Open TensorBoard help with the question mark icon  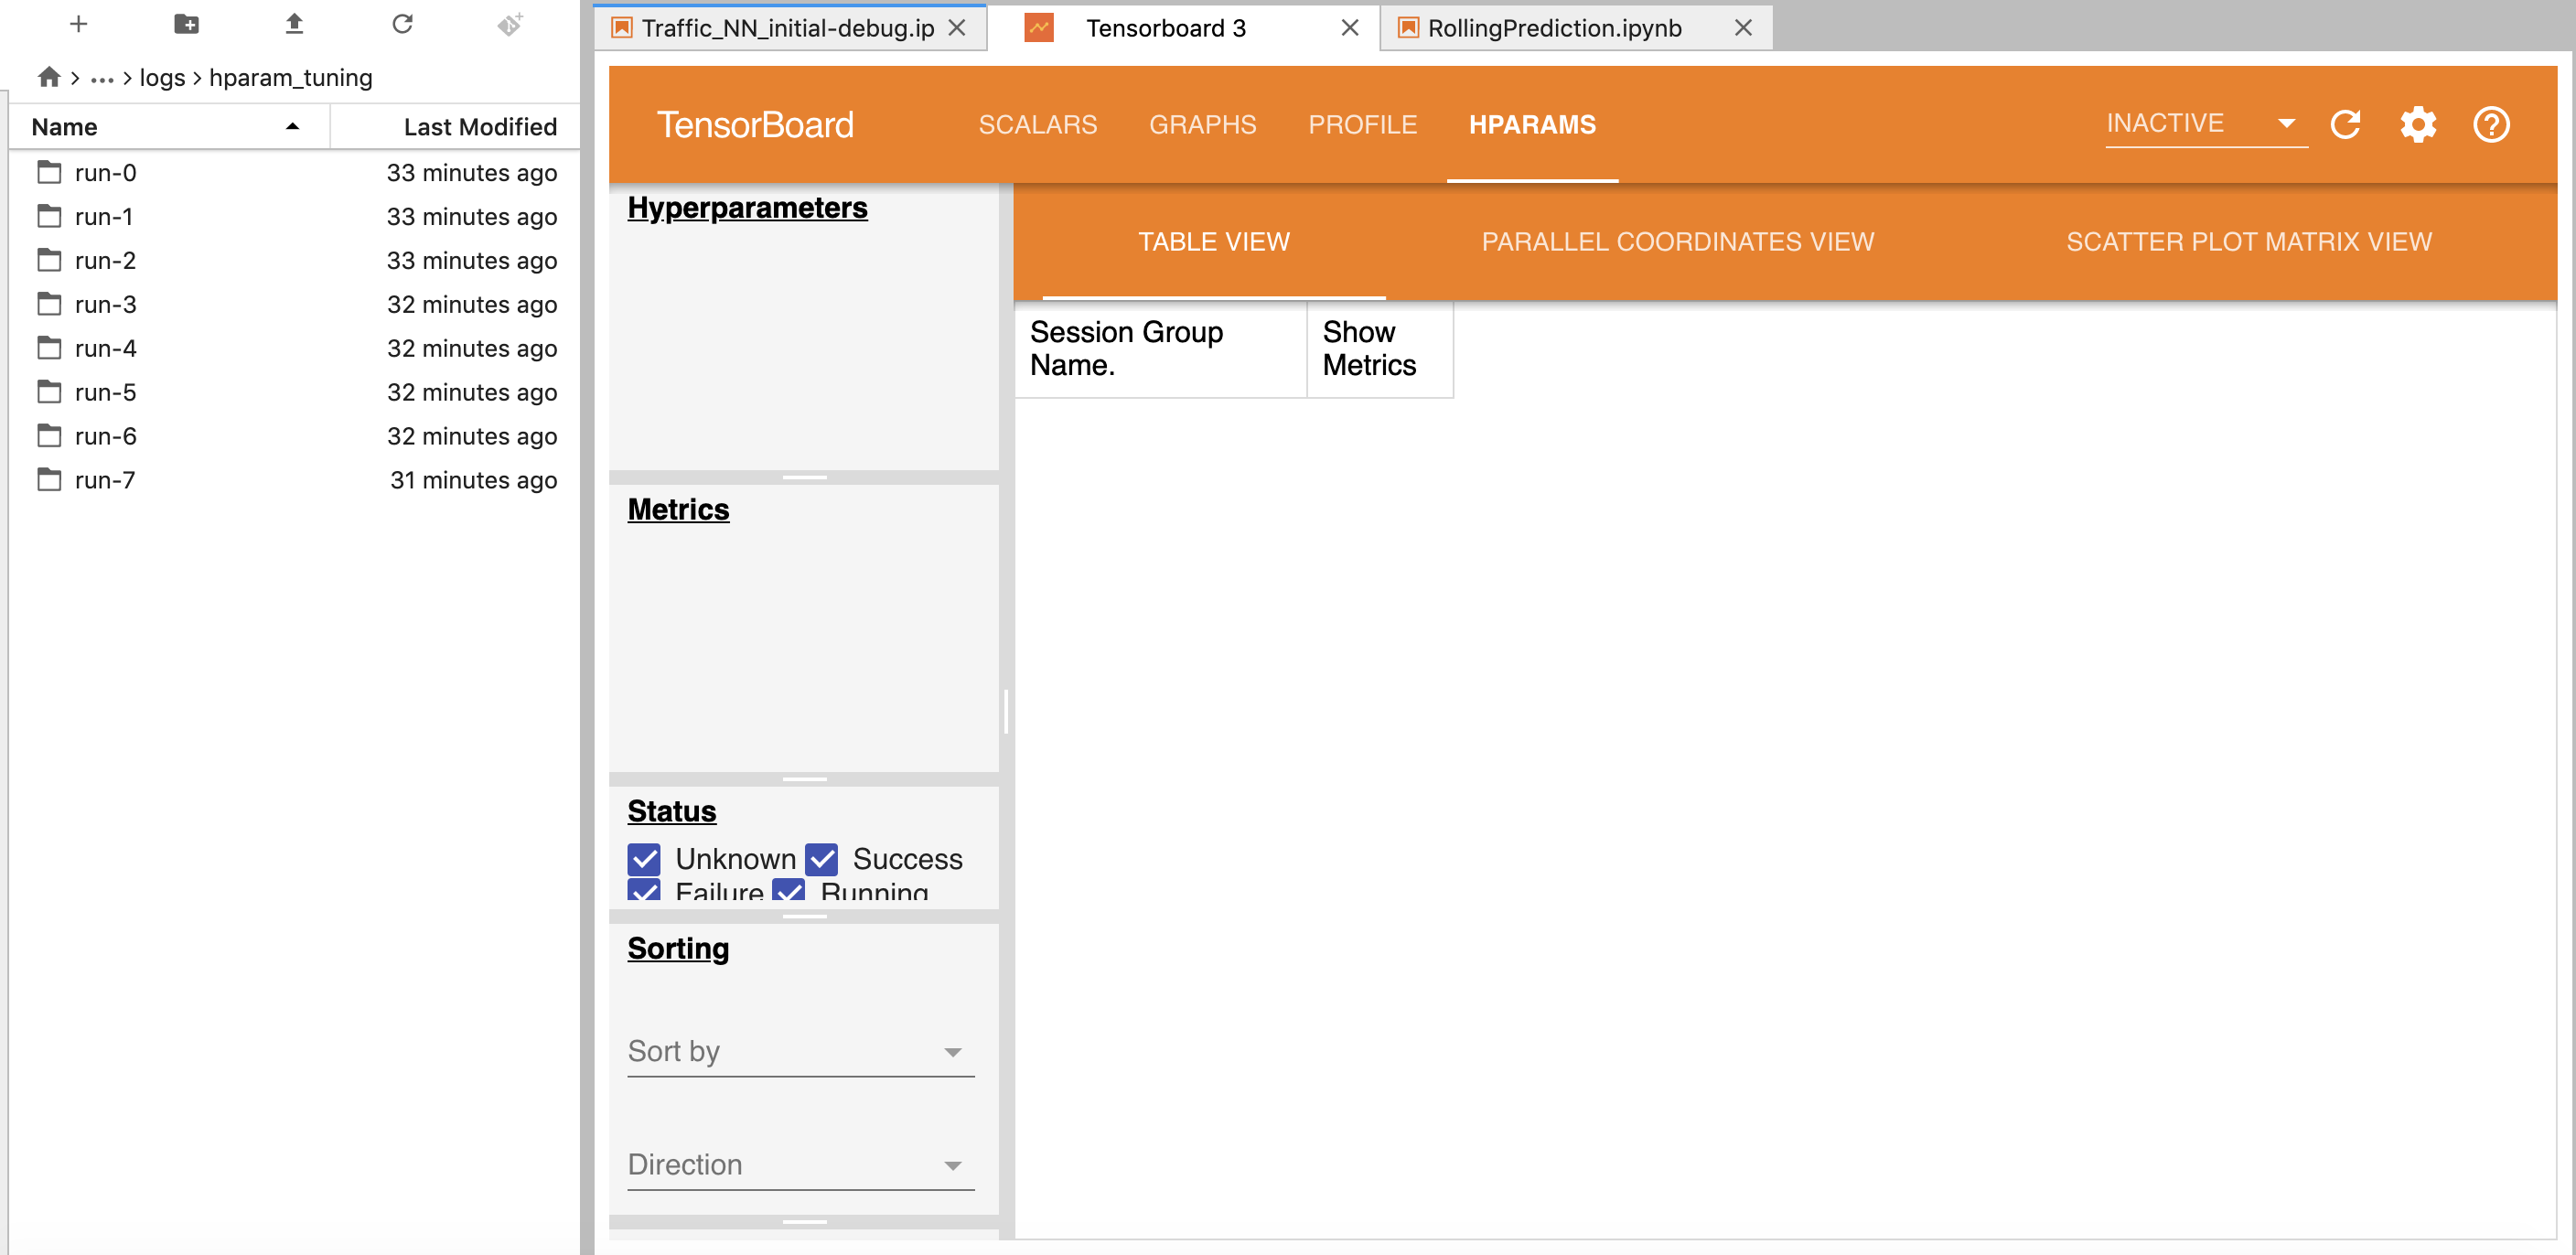(2491, 124)
